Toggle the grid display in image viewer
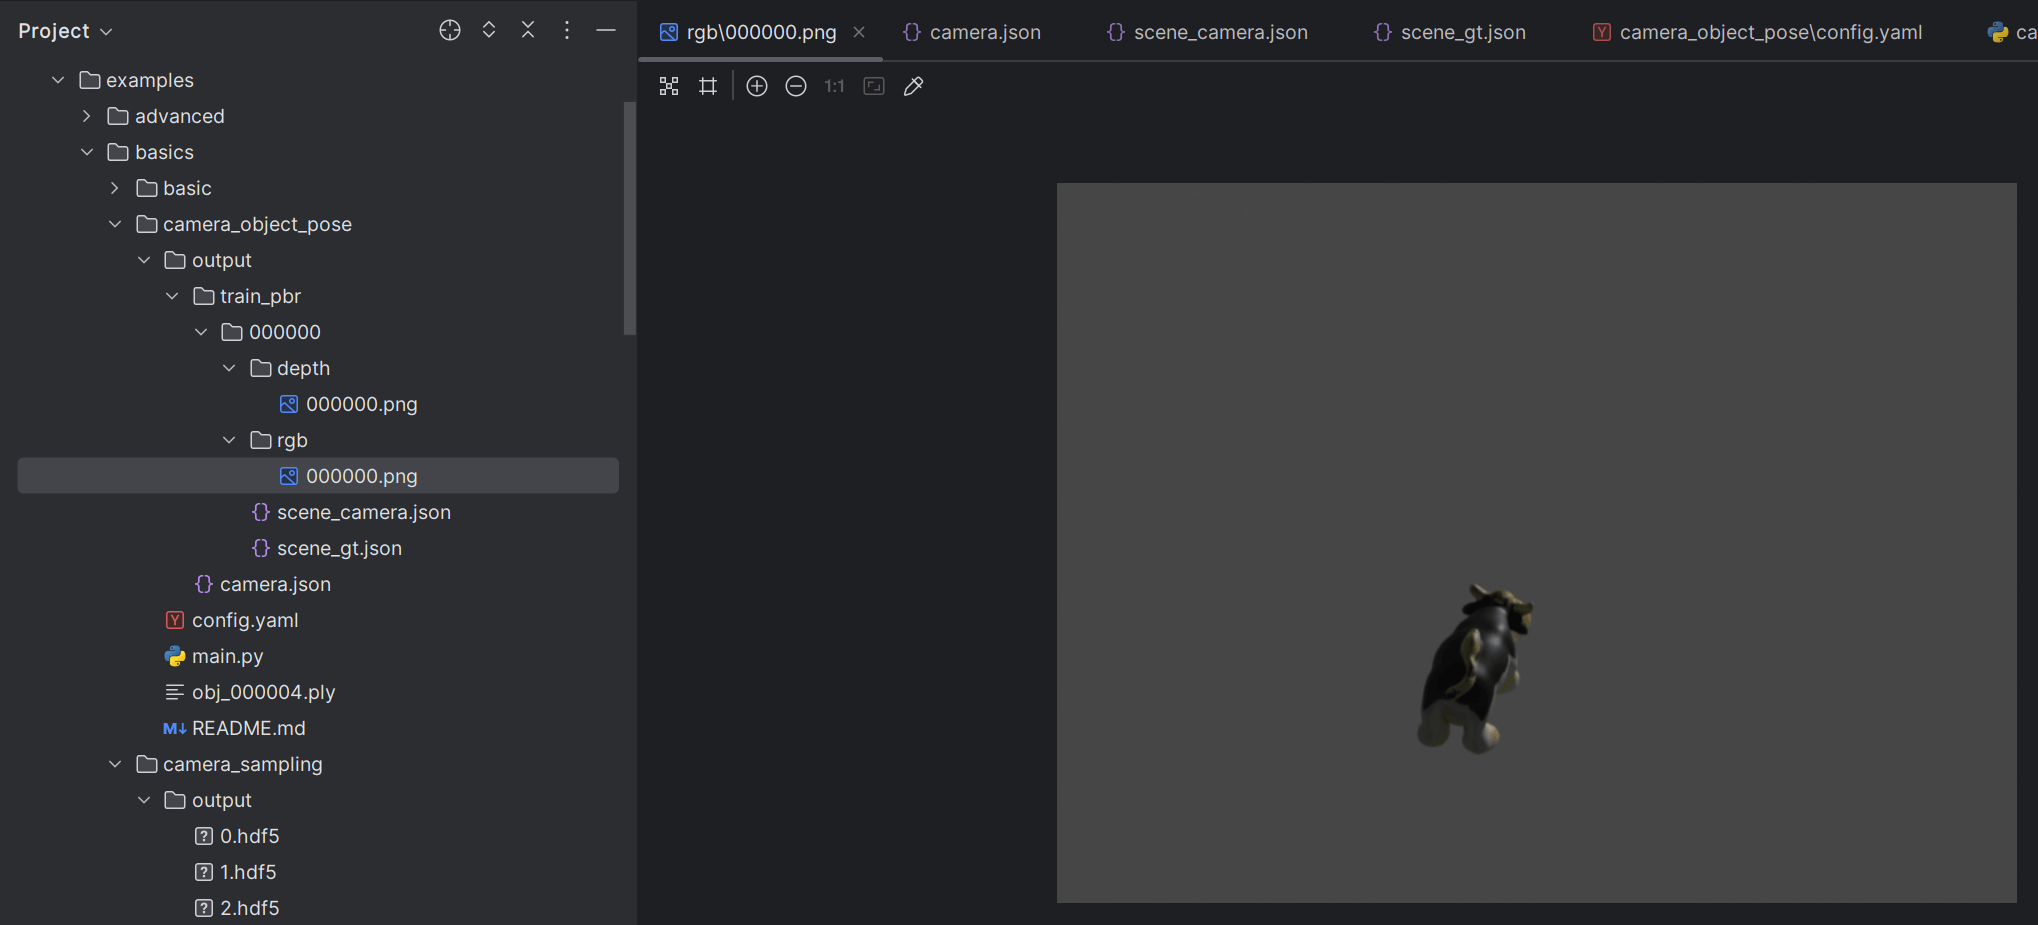The height and width of the screenshot is (925, 2038). [708, 87]
